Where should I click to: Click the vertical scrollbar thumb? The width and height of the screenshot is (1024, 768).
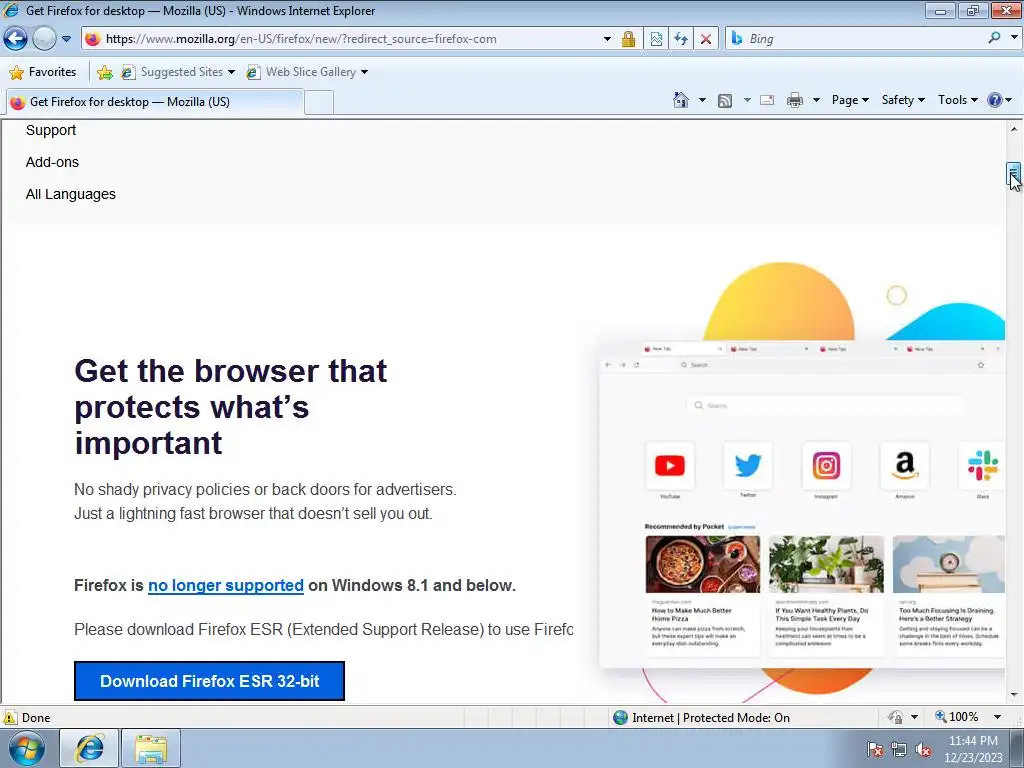(1013, 175)
